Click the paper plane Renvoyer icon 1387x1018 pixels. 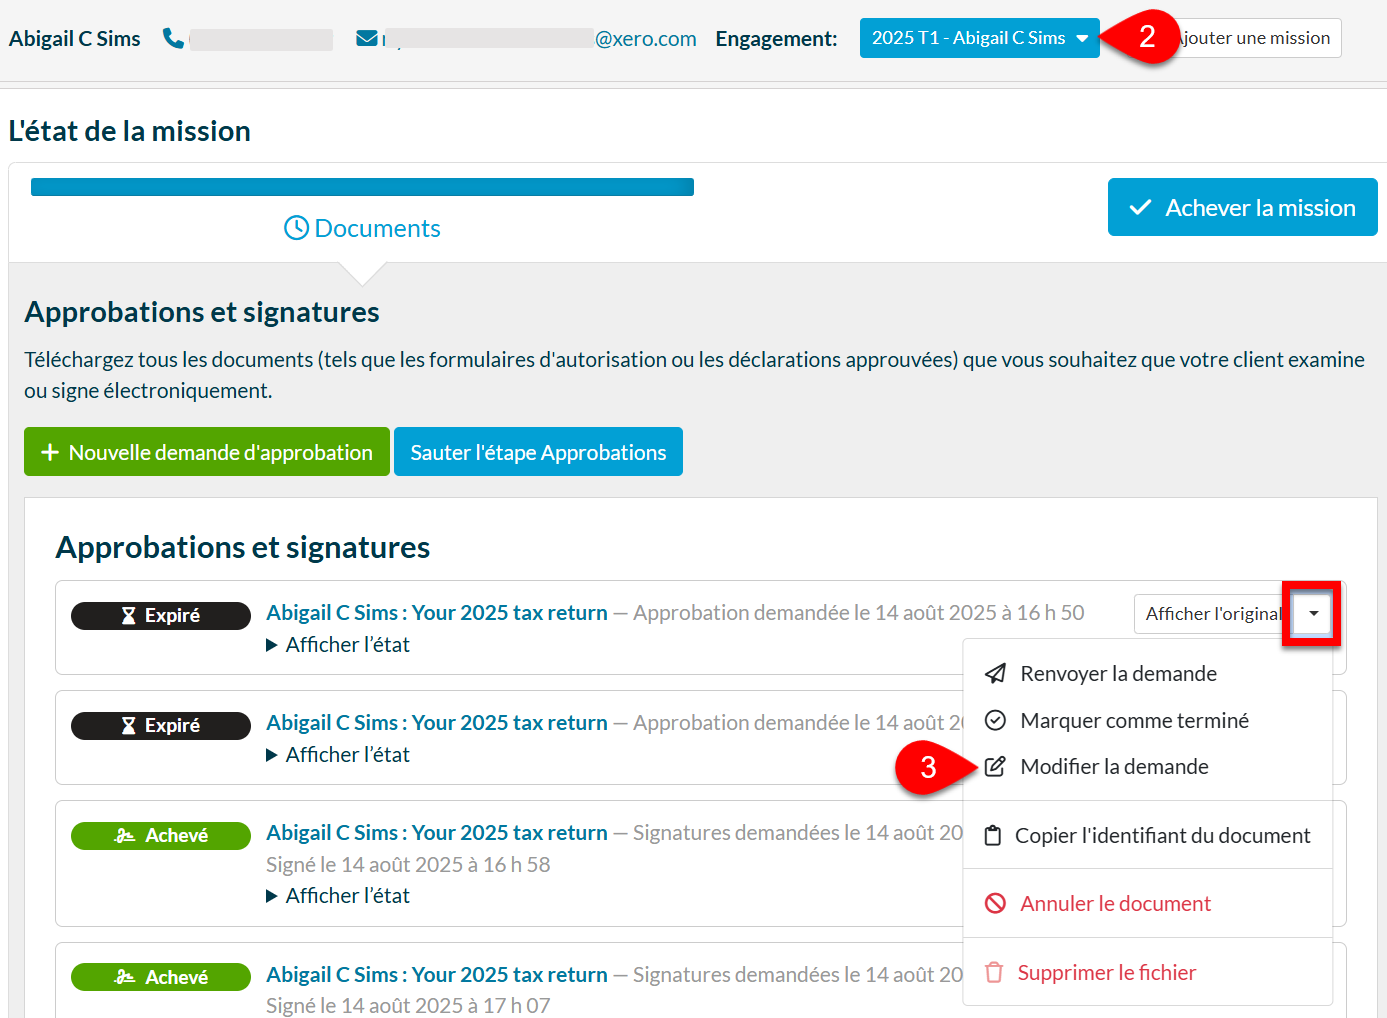[995, 674]
